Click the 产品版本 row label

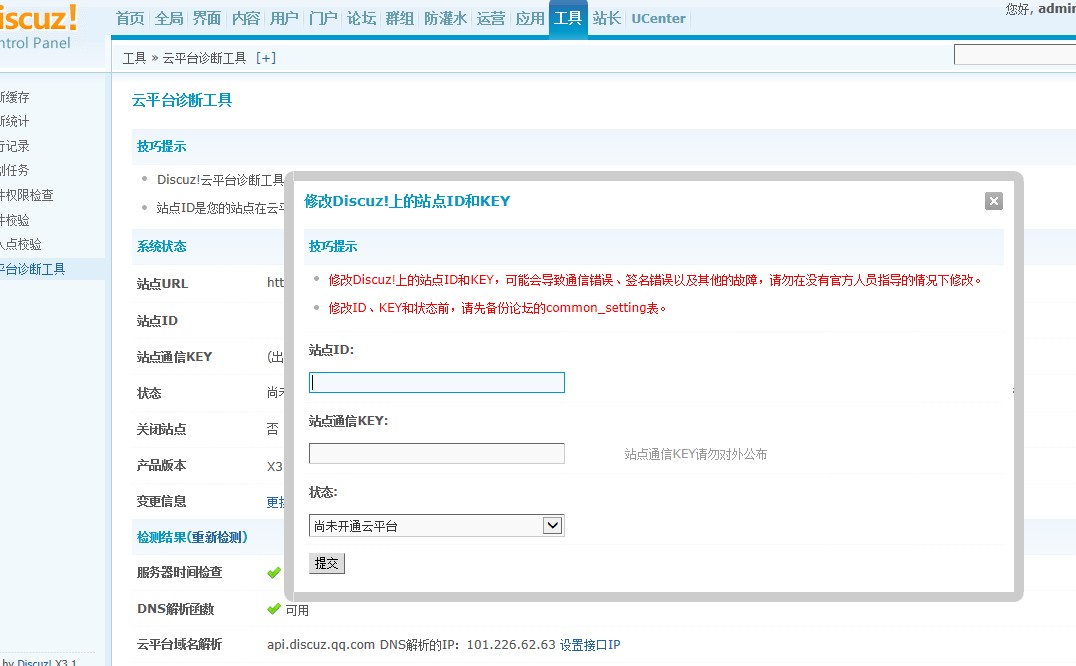pos(161,465)
